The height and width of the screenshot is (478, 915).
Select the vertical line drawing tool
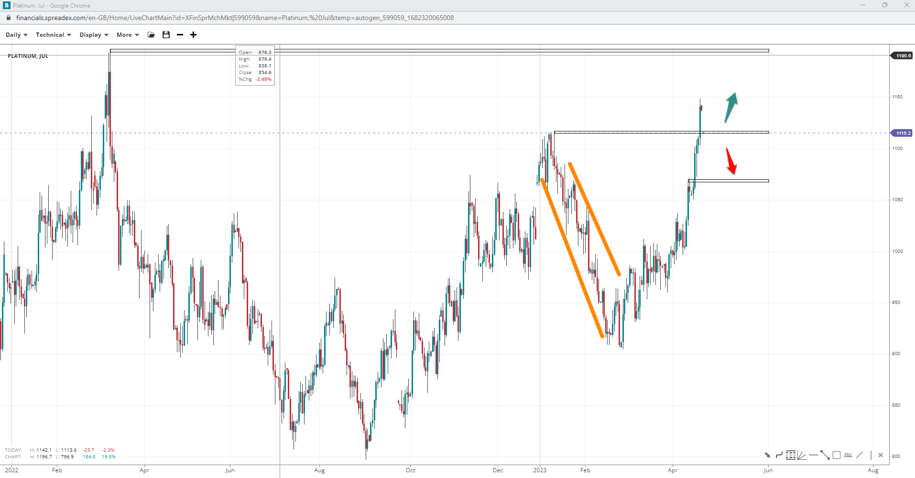coord(871,455)
